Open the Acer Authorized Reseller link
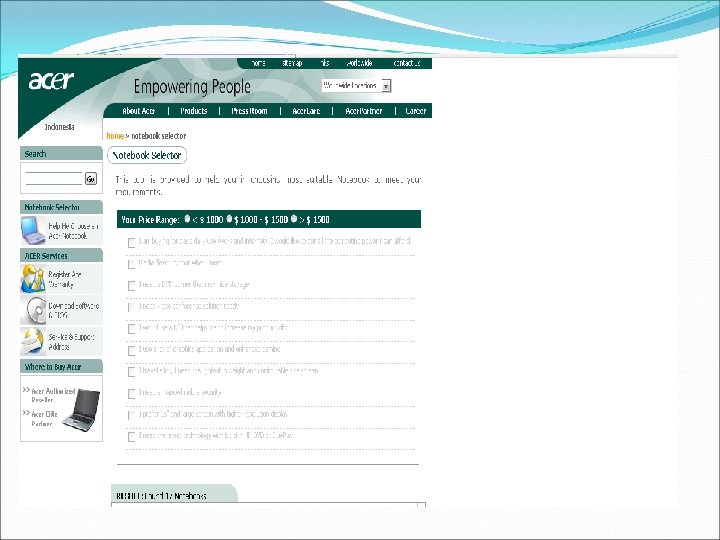The width and height of the screenshot is (720, 540). (53, 395)
